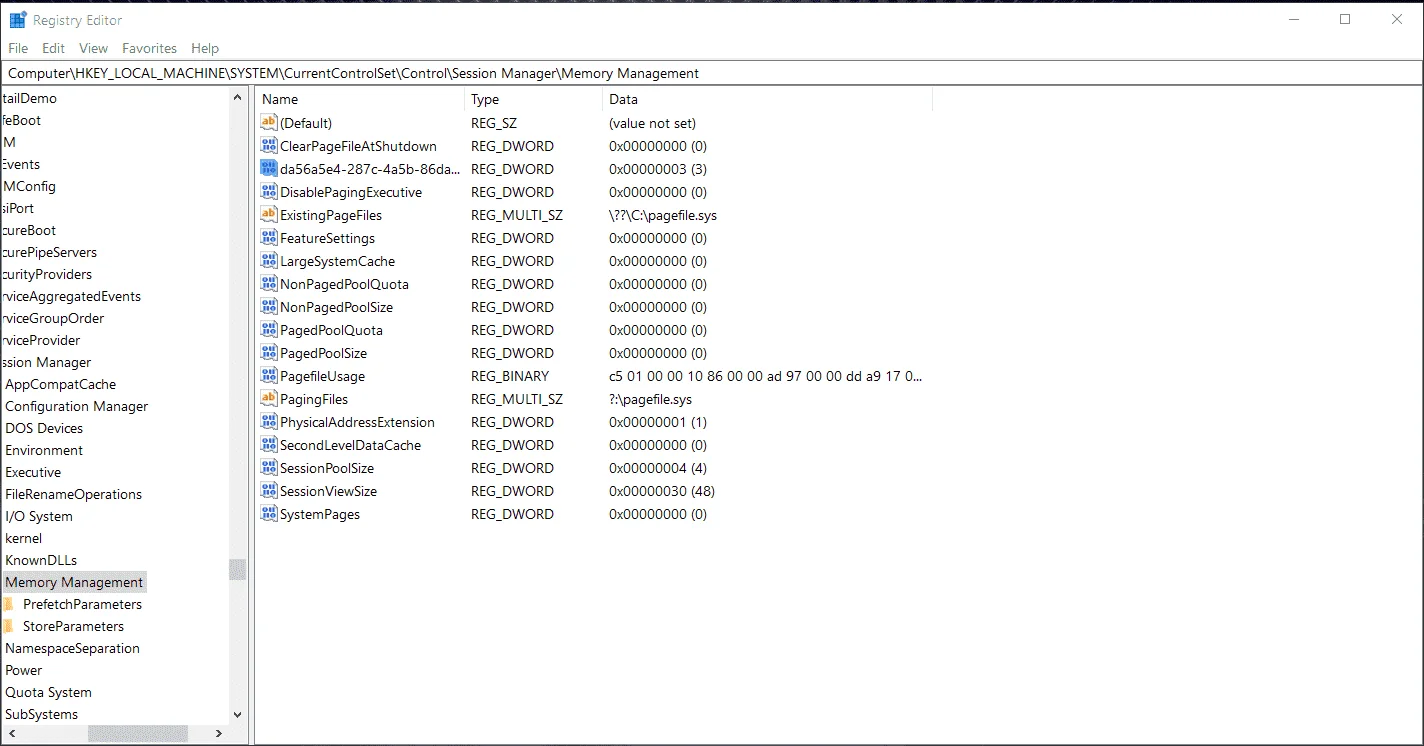Select the StoreParameters subkey
The image size is (1424, 746).
[73, 626]
